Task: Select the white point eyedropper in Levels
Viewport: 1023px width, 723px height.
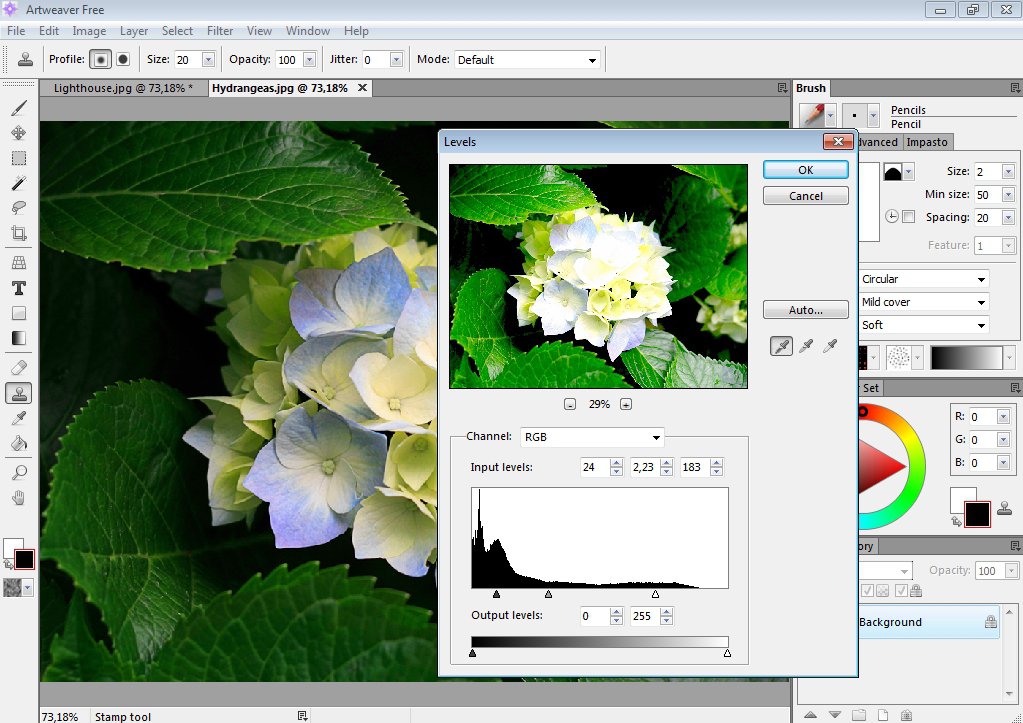Action: tap(830, 345)
